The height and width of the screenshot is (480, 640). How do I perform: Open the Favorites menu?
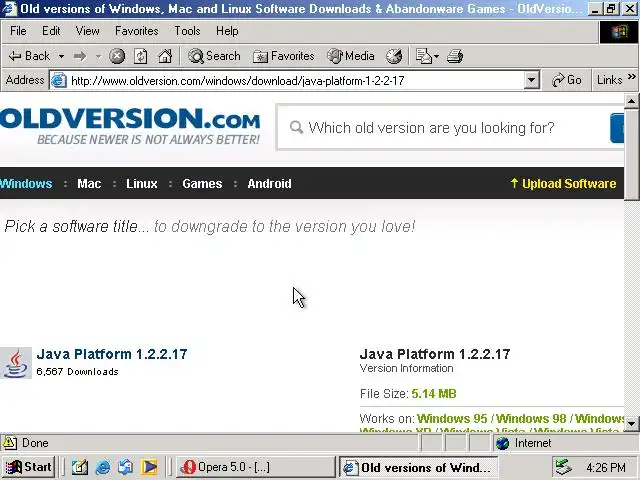point(136,31)
